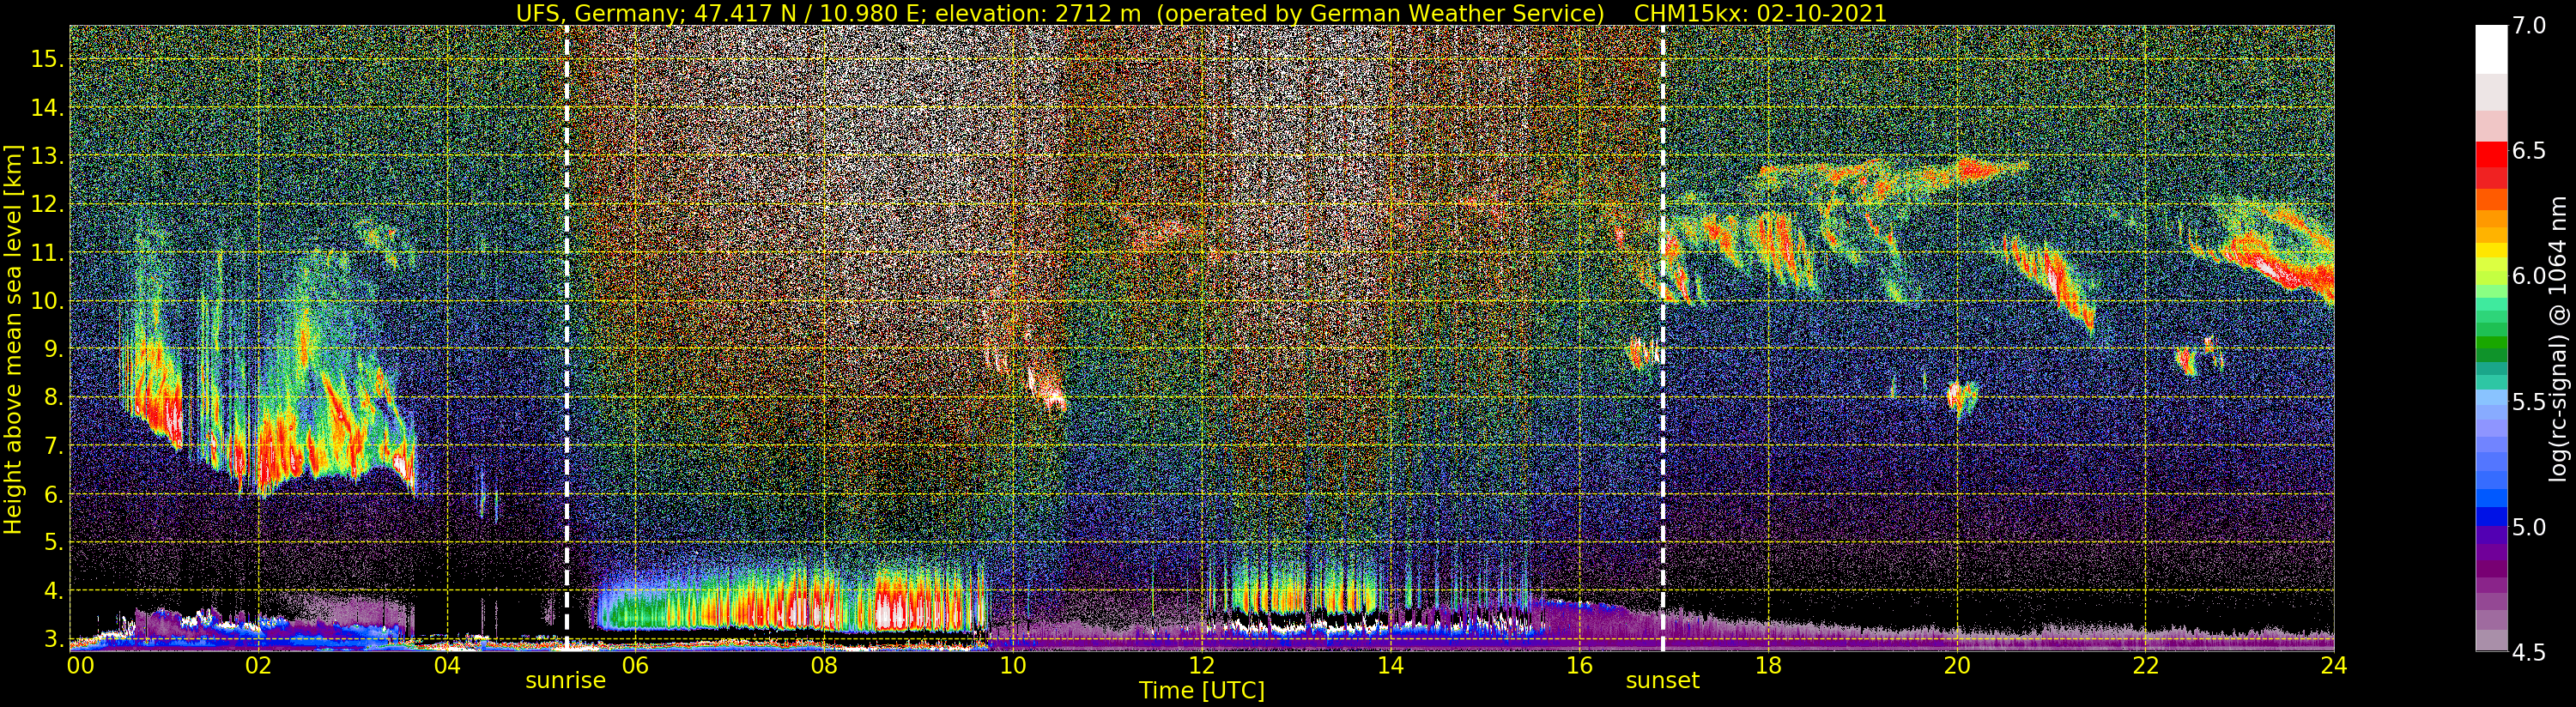The image size is (2576, 707).
Task: Click the '10.' height tick label
Action: 47,301
